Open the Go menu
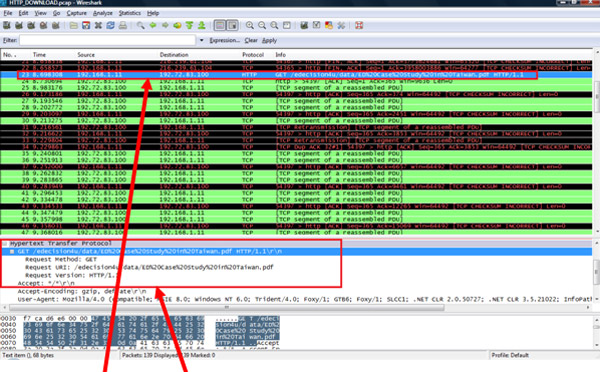The height and width of the screenshot is (372, 600). [x=57, y=13]
